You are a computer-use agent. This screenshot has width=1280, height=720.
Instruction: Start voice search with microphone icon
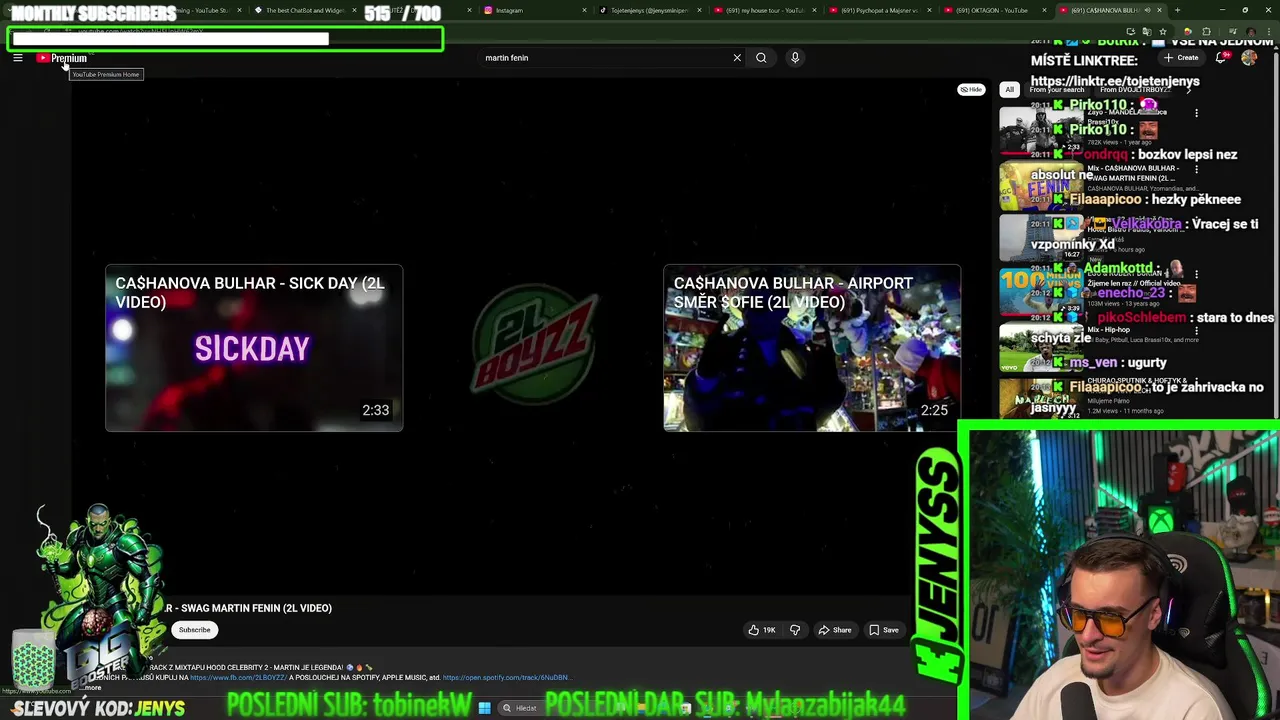pyautogui.click(x=795, y=58)
